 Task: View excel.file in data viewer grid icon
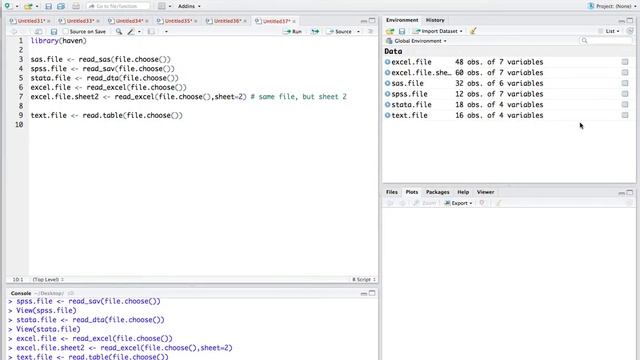coord(625,62)
